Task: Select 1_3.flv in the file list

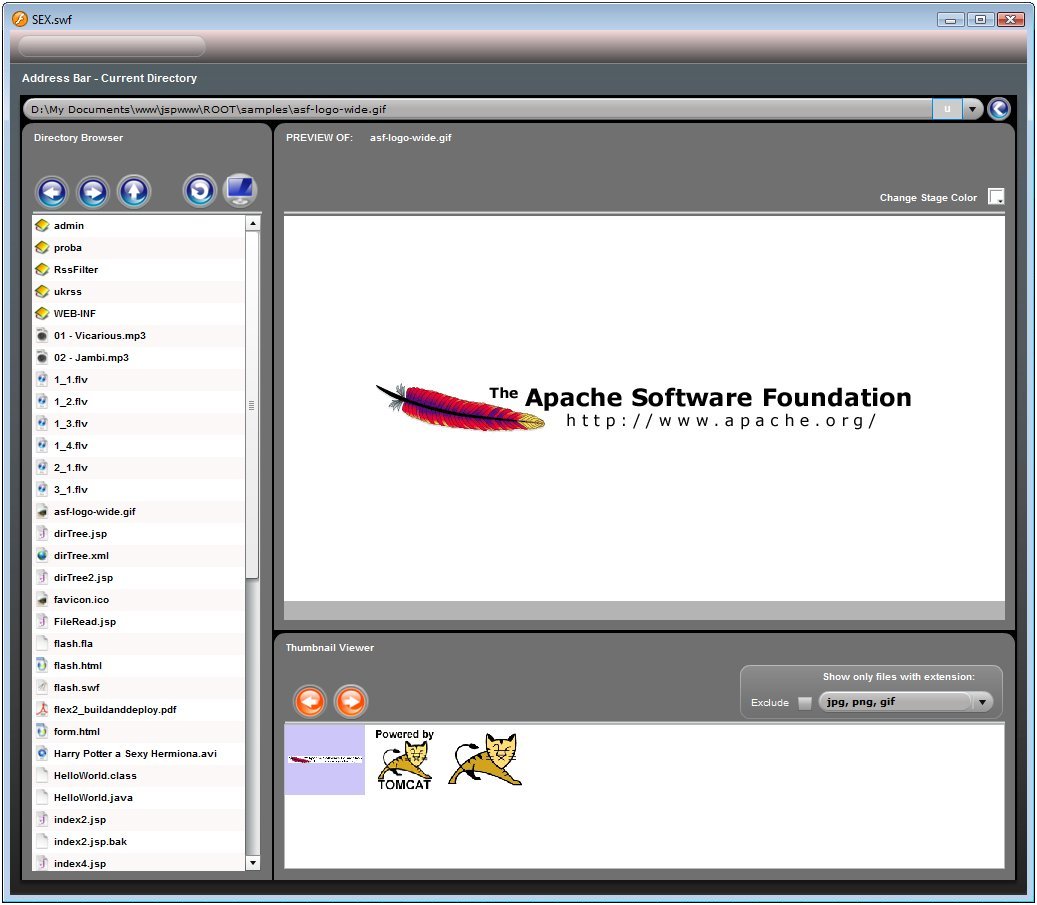Action: pos(138,423)
